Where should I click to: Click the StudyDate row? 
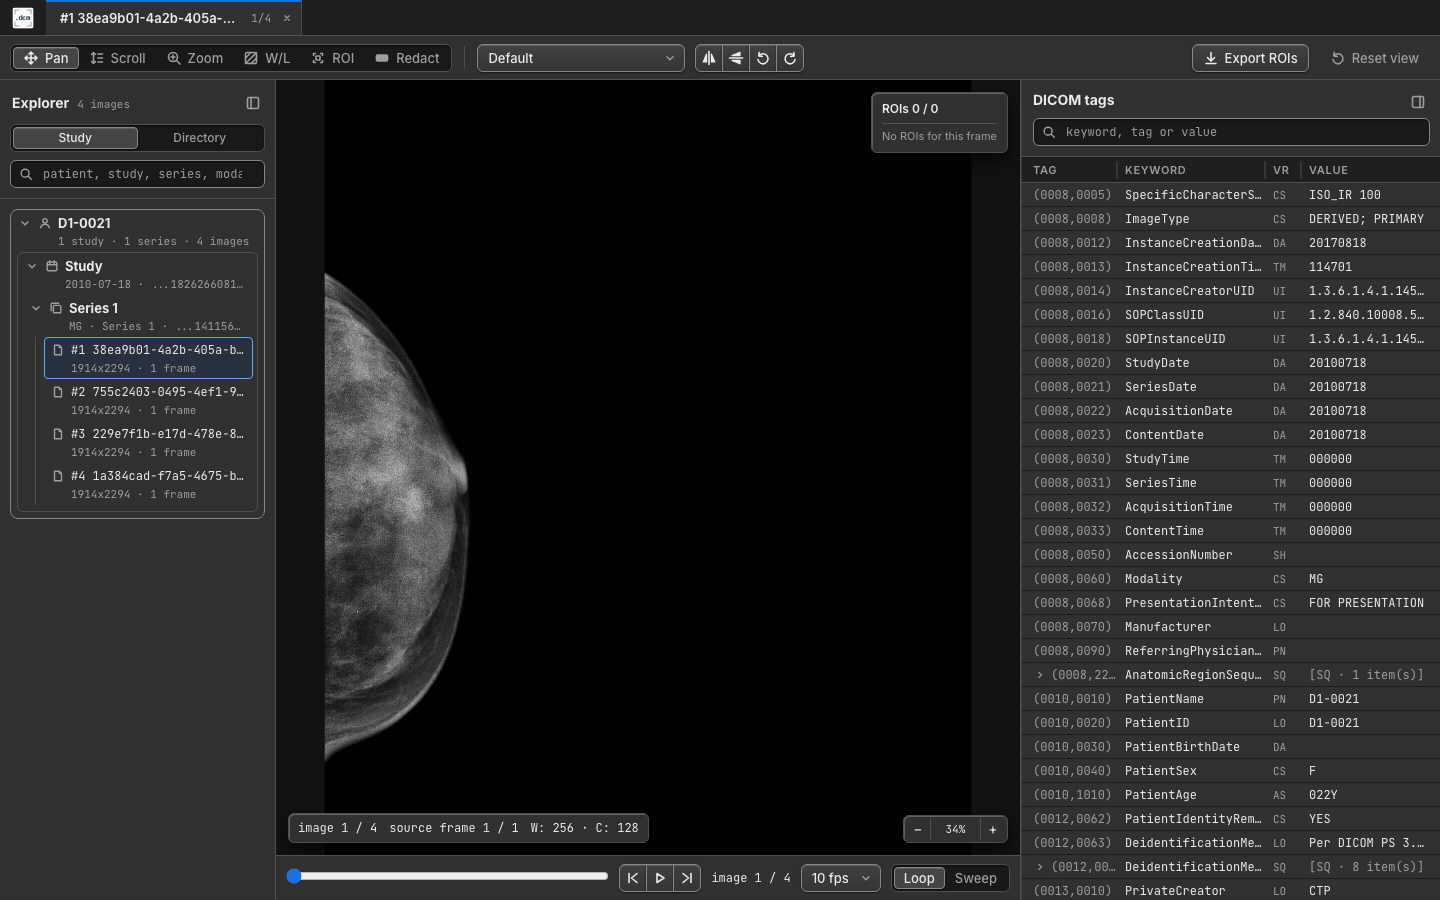click(1230, 363)
